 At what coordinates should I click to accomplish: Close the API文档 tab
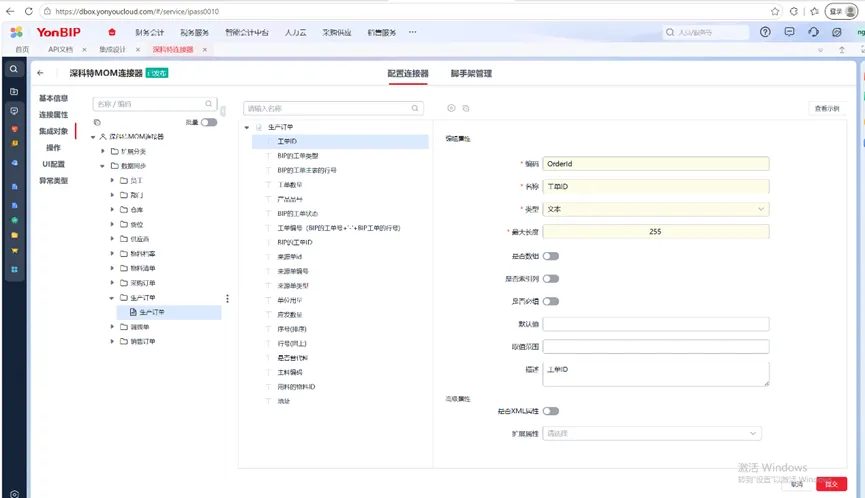coord(84,50)
